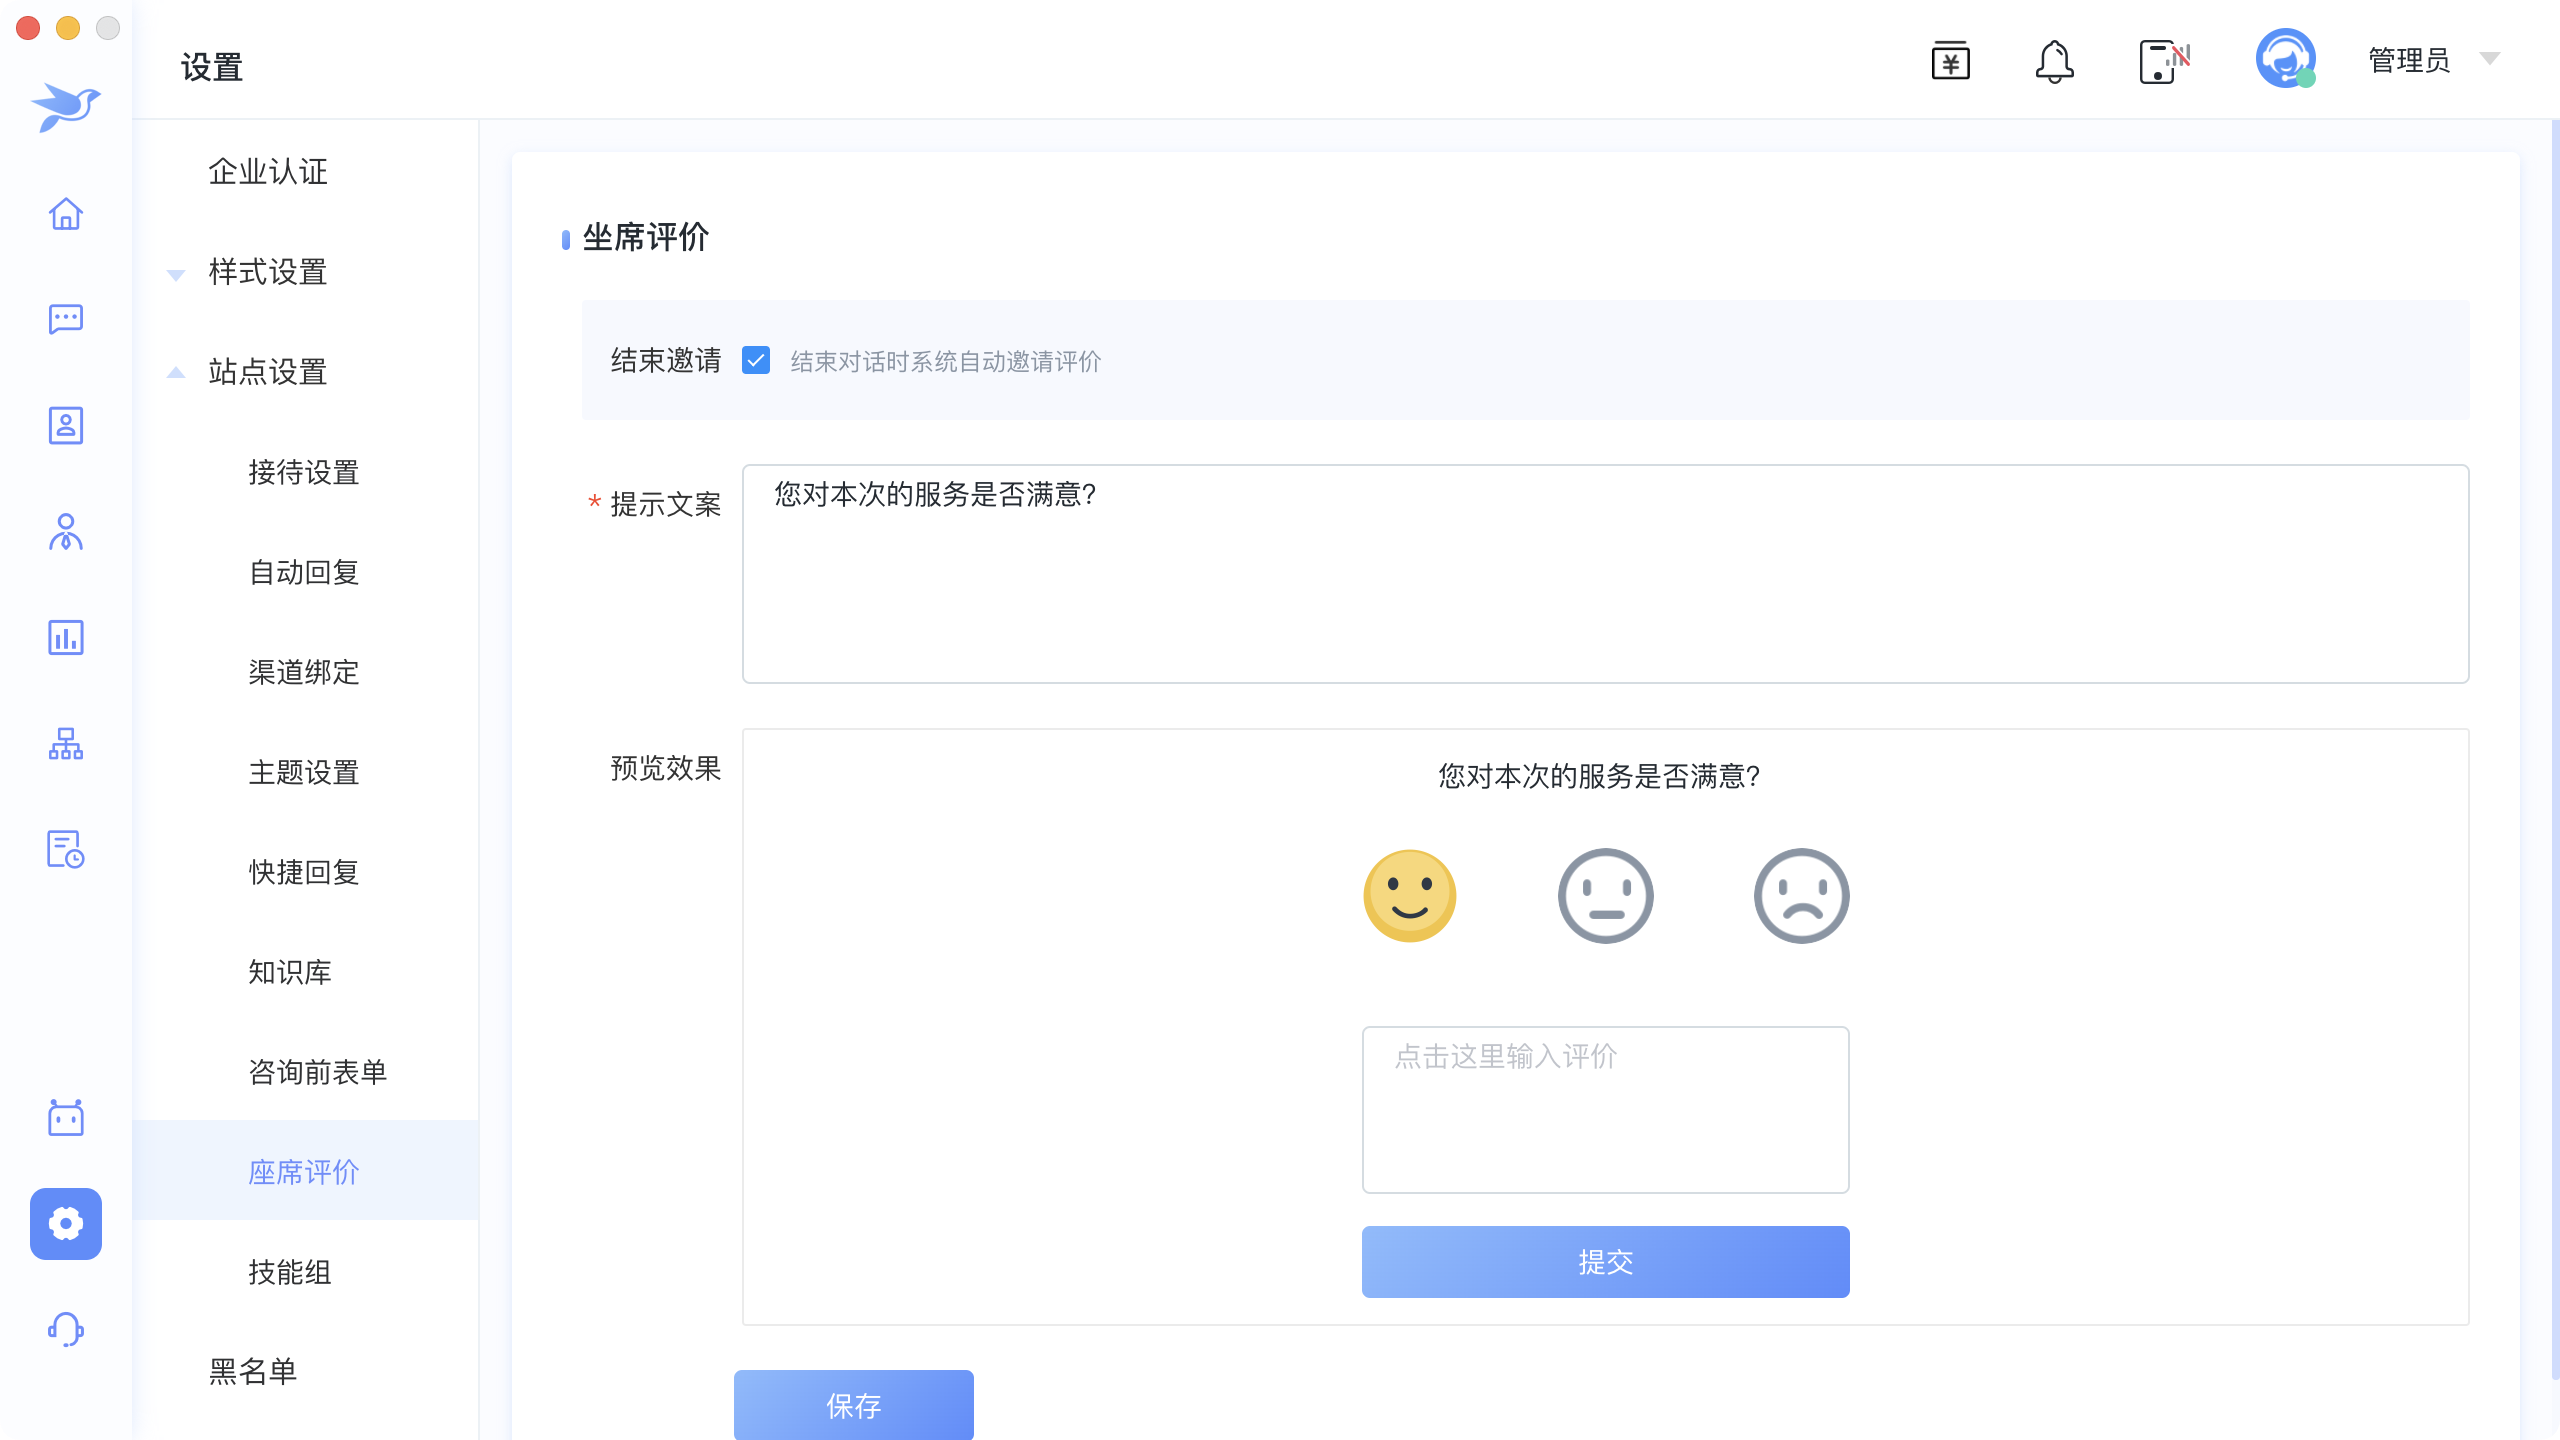Toggle the 结束邀请 auto-invite checkbox
Viewport: 2560px width, 1440px height.
point(756,360)
